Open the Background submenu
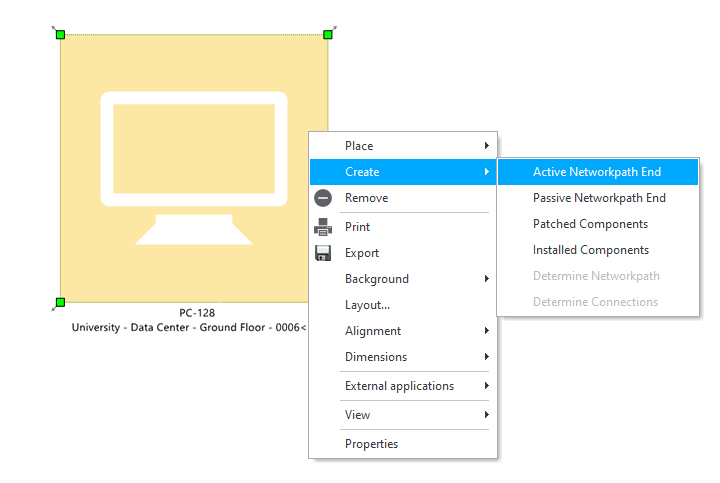This screenshot has width=720, height=483. point(403,279)
